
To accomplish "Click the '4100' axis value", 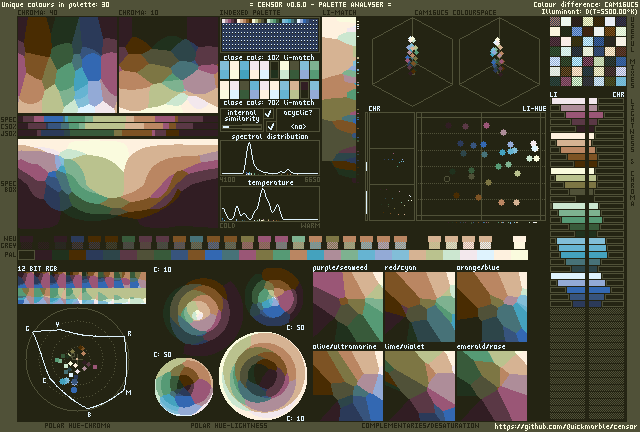I will (227, 180).
